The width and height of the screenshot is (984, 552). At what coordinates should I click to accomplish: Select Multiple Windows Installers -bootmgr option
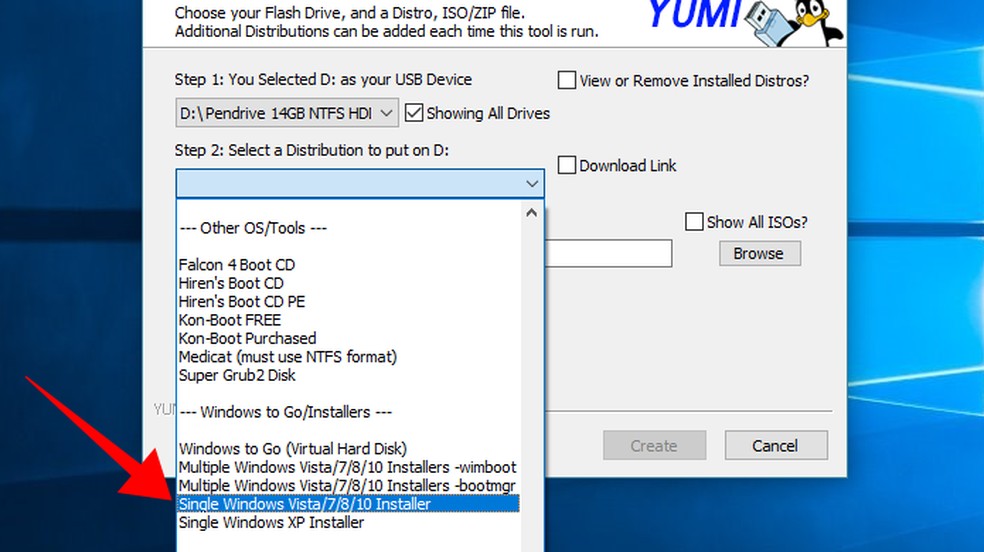pos(347,486)
